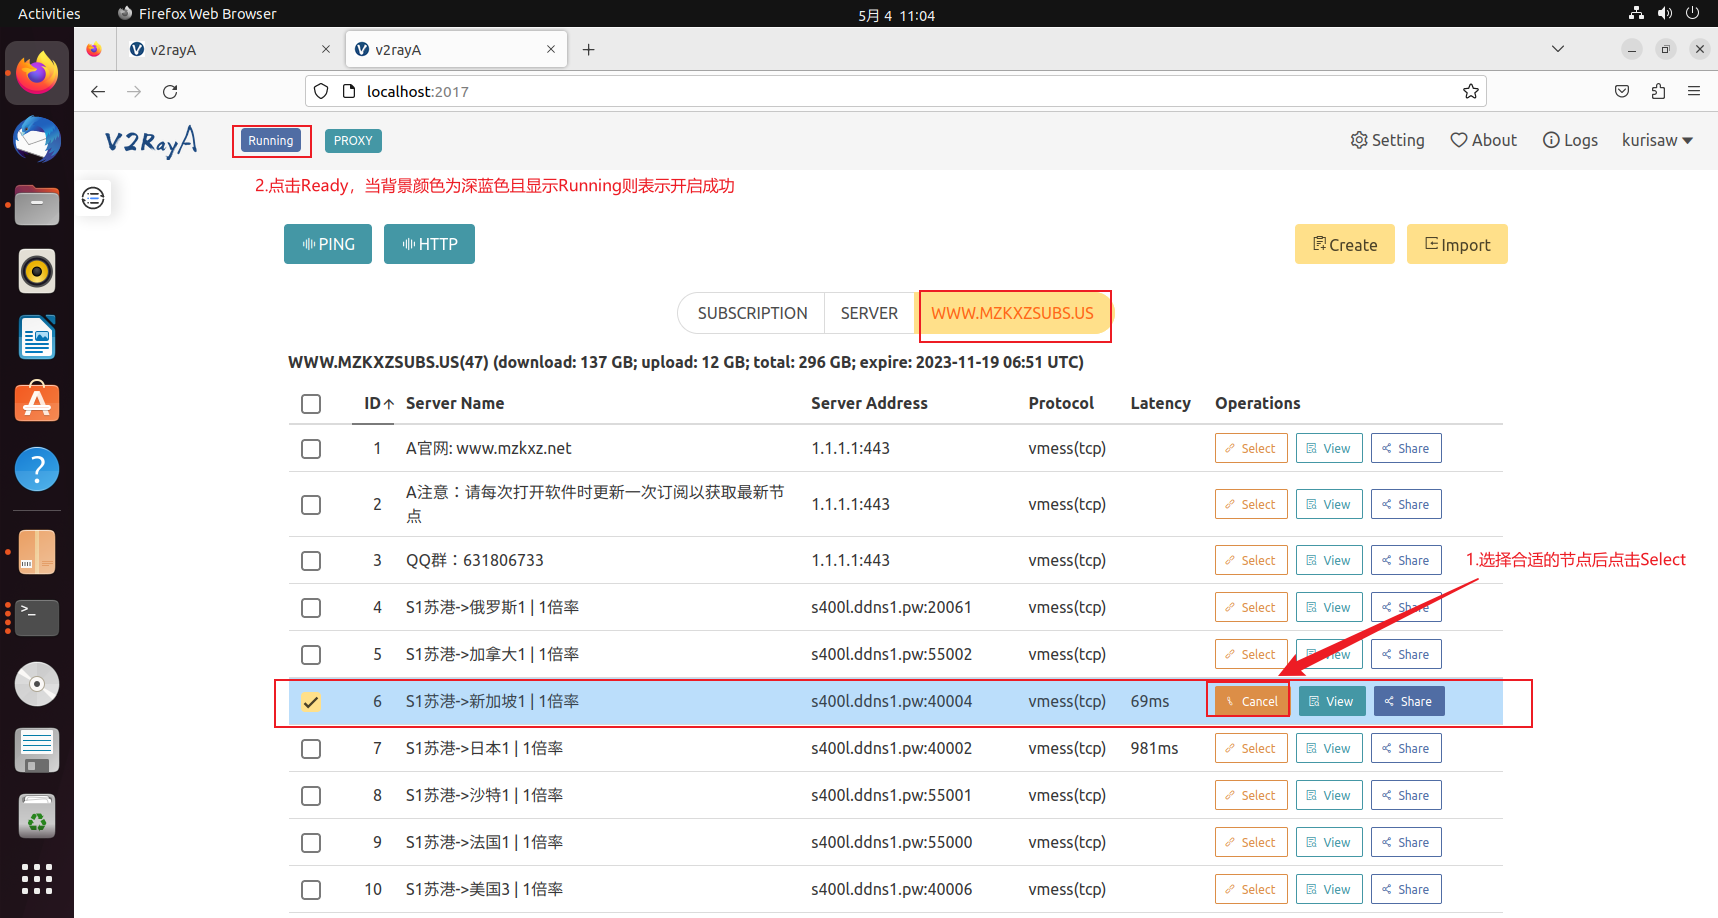Image resolution: width=1718 pixels, height=918 pixels.
Task: Open LibreOffice Writer from the dock
Action: (37, 337)
